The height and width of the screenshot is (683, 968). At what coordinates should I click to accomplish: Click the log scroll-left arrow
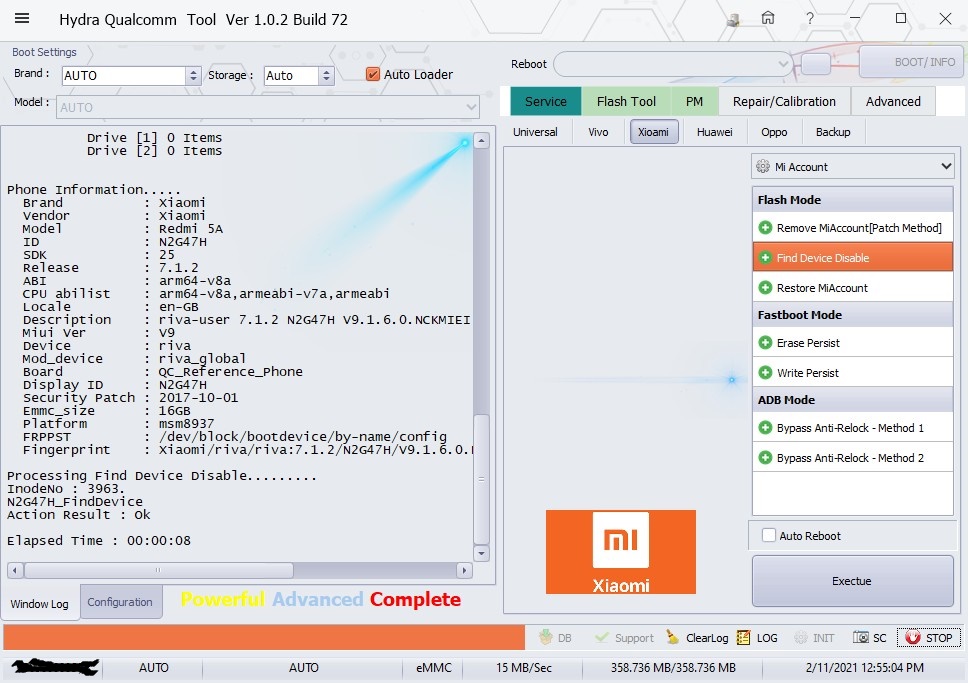[15, 570]
